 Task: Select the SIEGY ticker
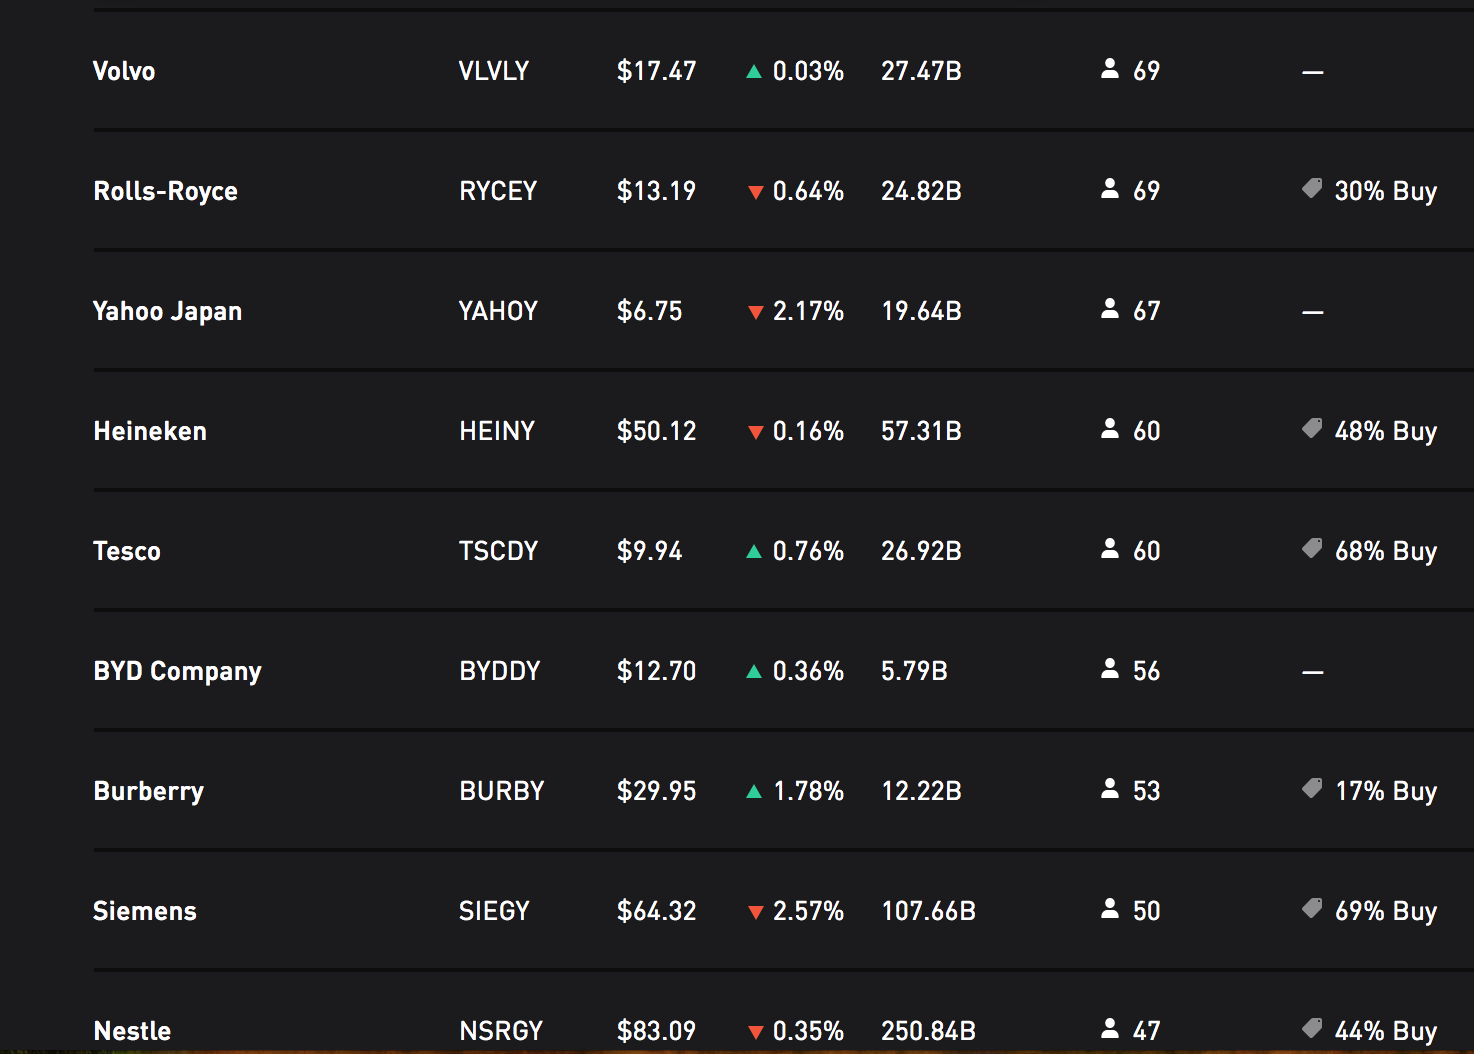[x=494, y=911]
